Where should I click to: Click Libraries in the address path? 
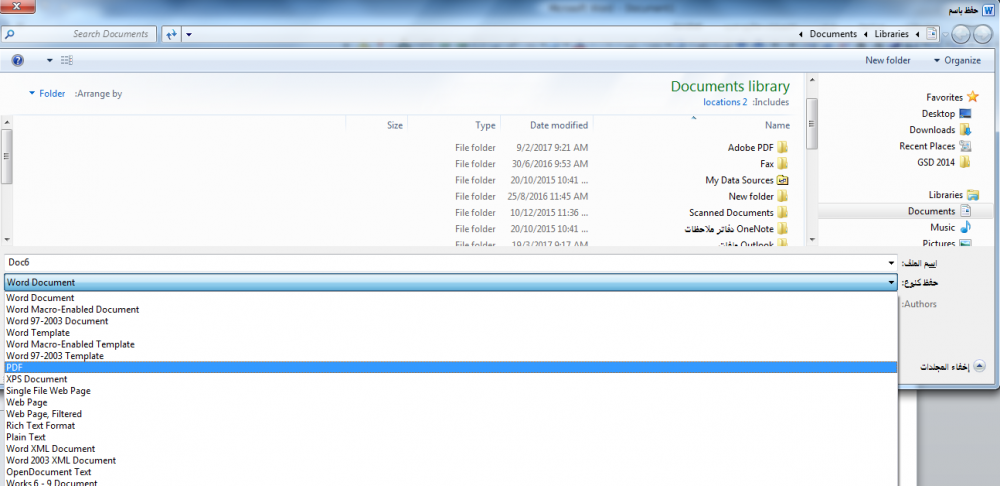point(892,34)
